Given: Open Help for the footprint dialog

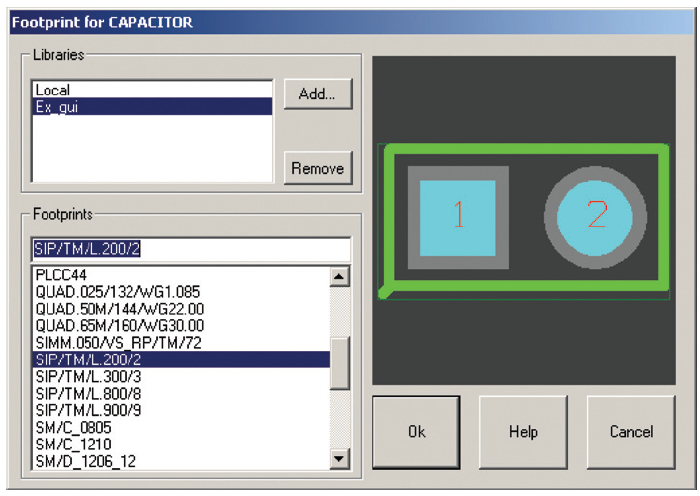Looking at the screenshot, I should tap(523, 432).
